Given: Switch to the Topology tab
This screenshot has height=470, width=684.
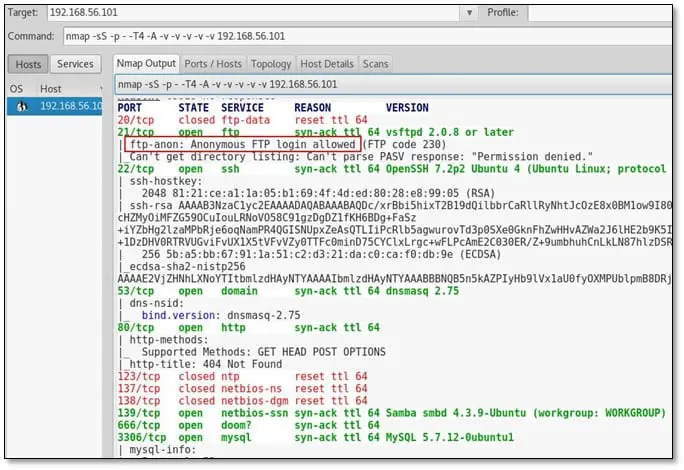Looking at the screenshot, I should (x=270, y=64).
